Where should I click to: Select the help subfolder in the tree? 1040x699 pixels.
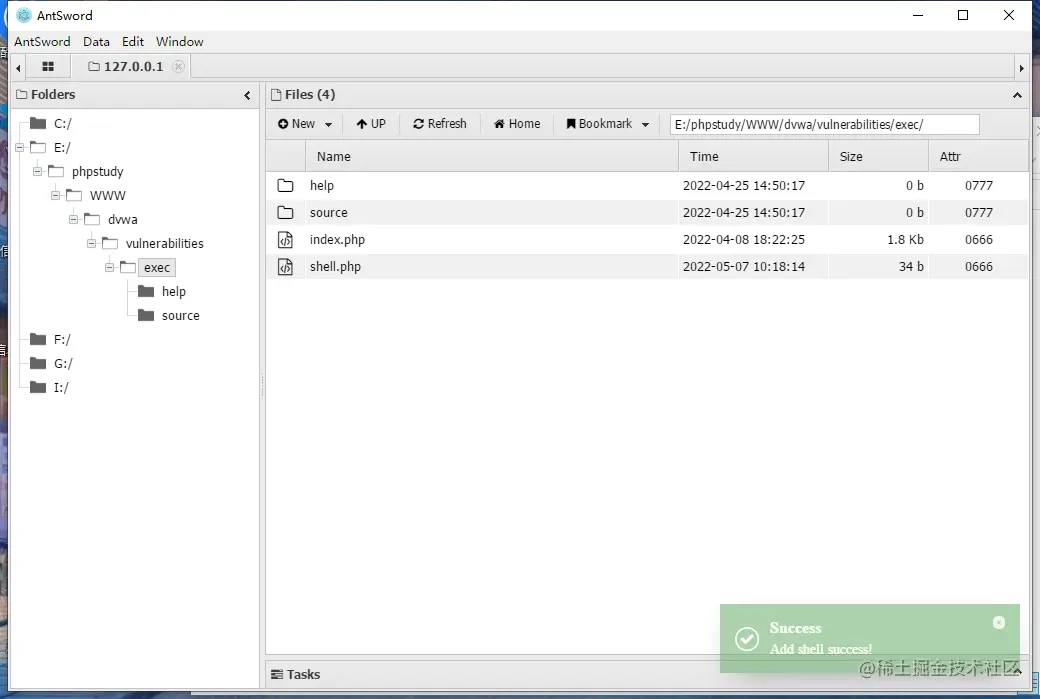pos(174,291)
